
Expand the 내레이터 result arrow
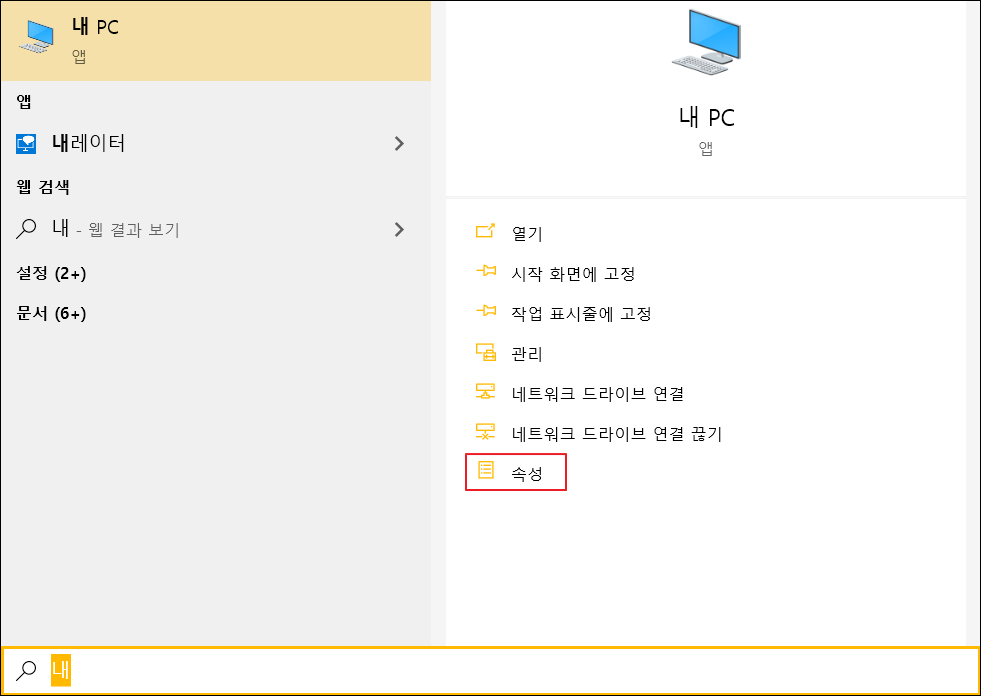coord(399,144)
